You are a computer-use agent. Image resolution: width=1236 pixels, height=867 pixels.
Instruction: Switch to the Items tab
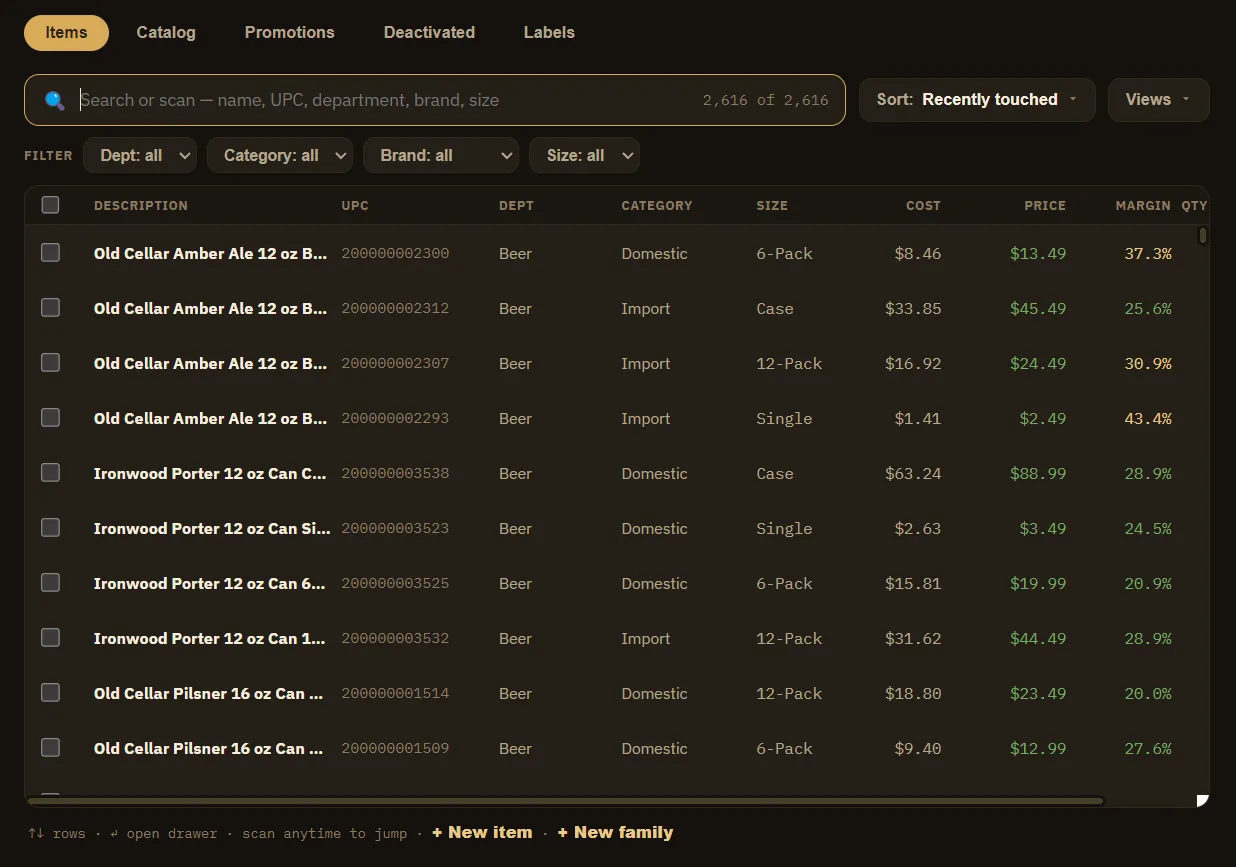66,32
